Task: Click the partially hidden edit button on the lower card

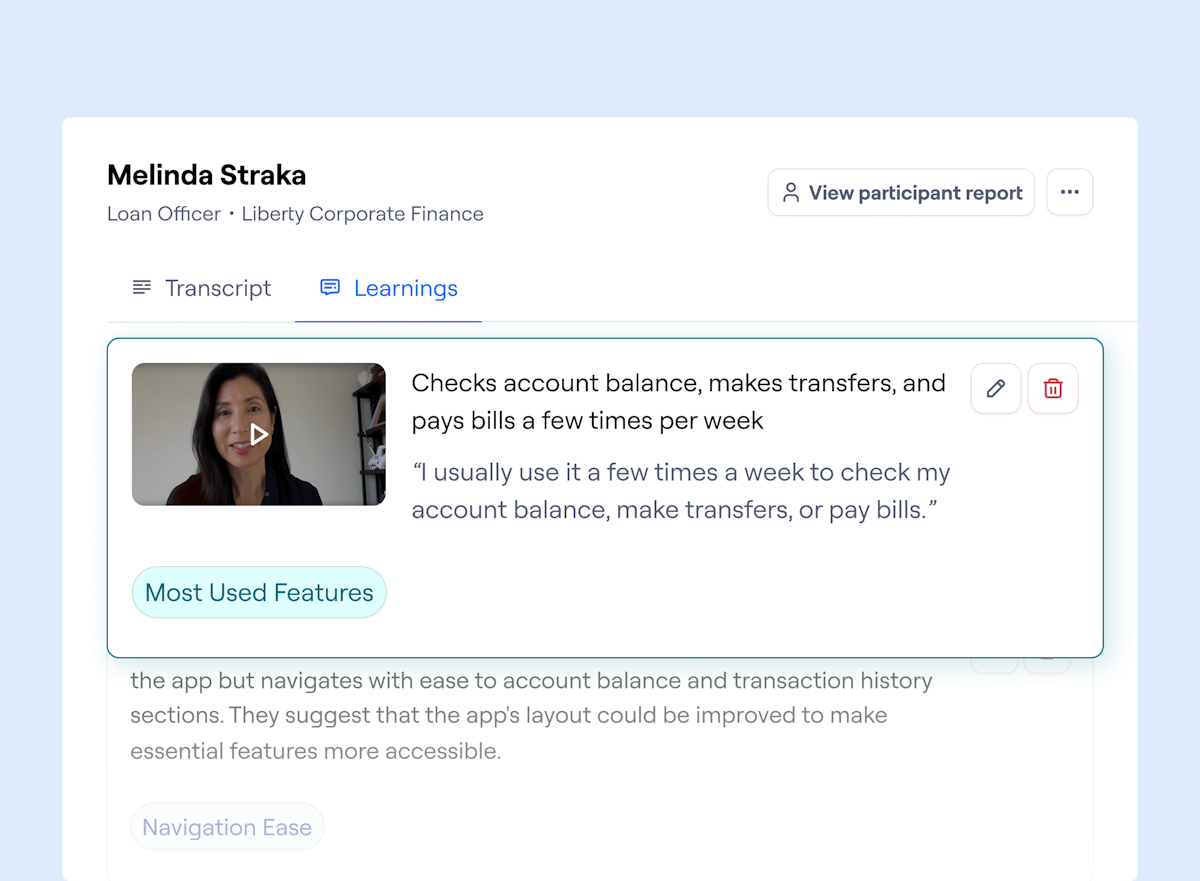Action: (x=994, y=664)
